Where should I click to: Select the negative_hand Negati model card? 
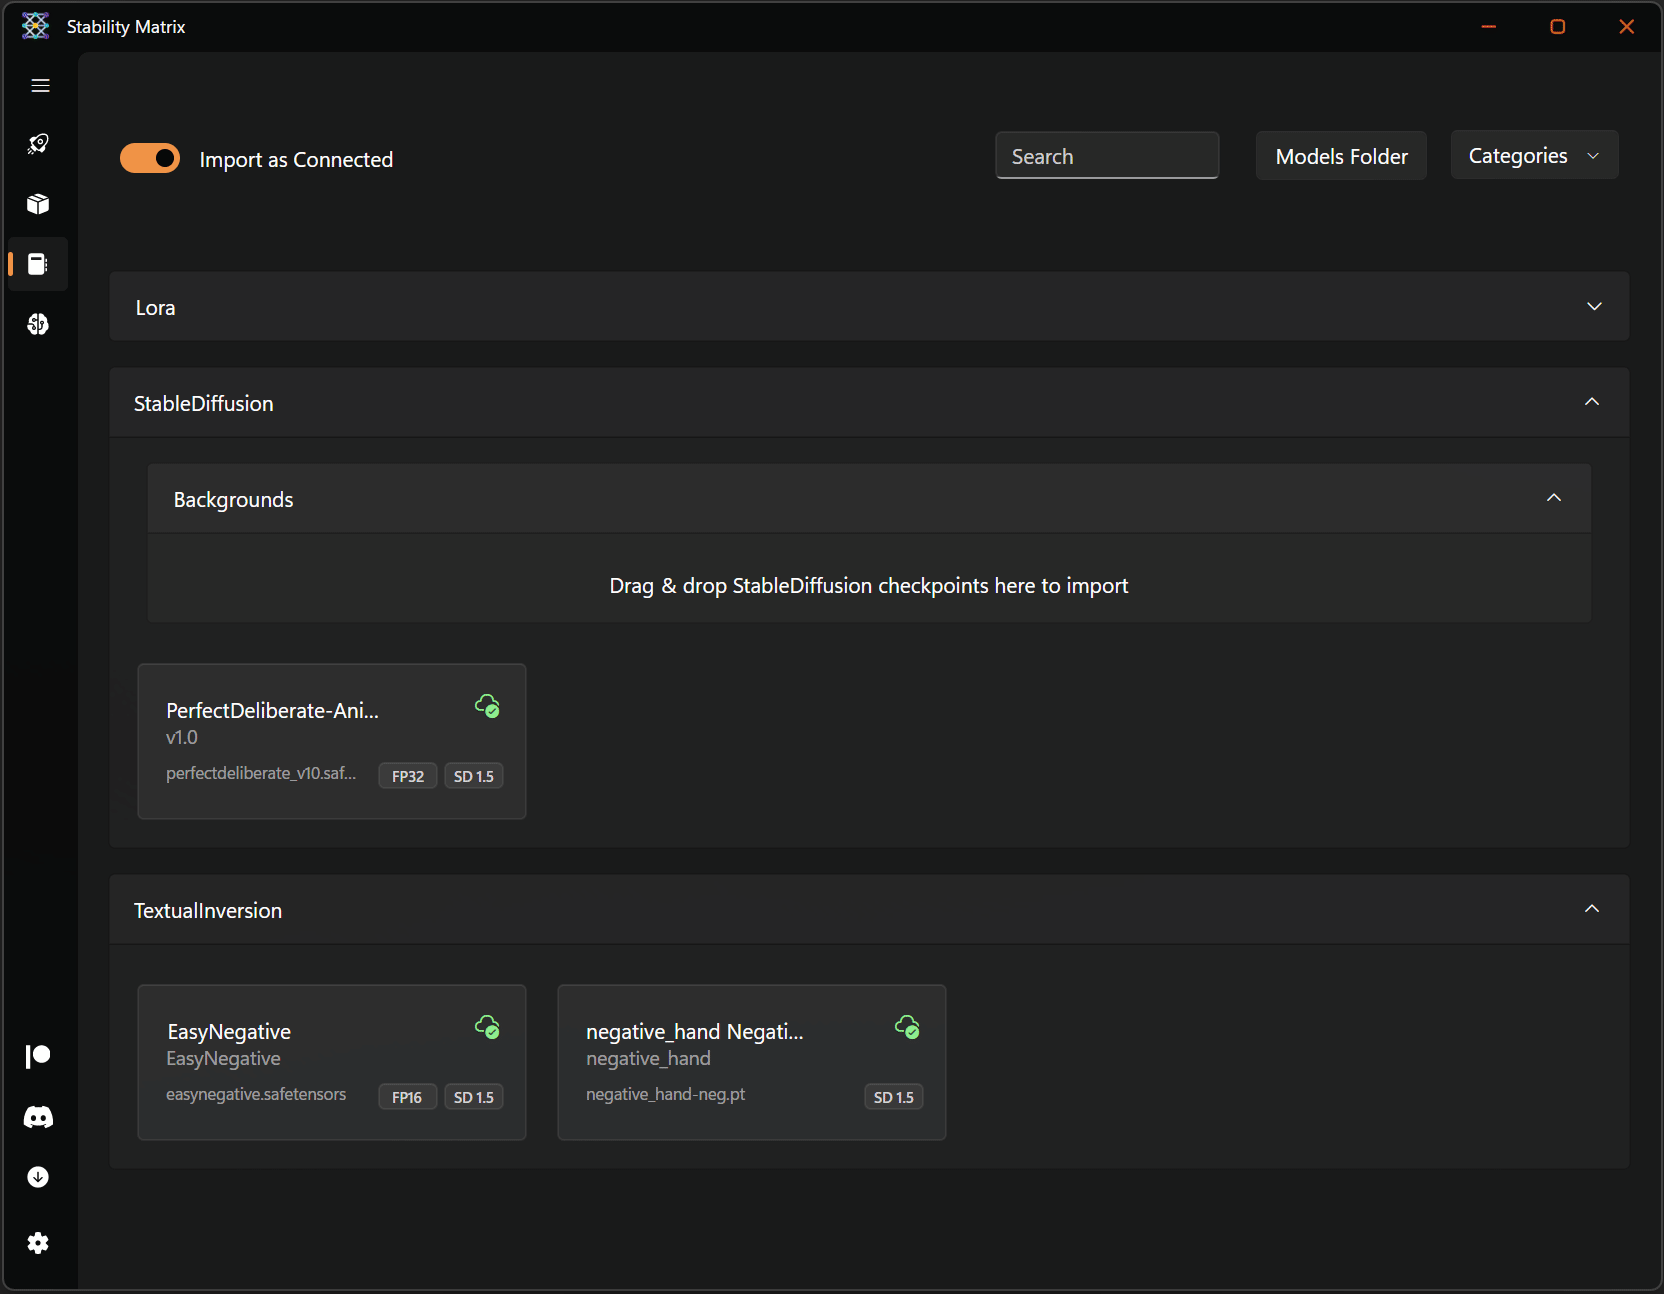(751, 1062)
